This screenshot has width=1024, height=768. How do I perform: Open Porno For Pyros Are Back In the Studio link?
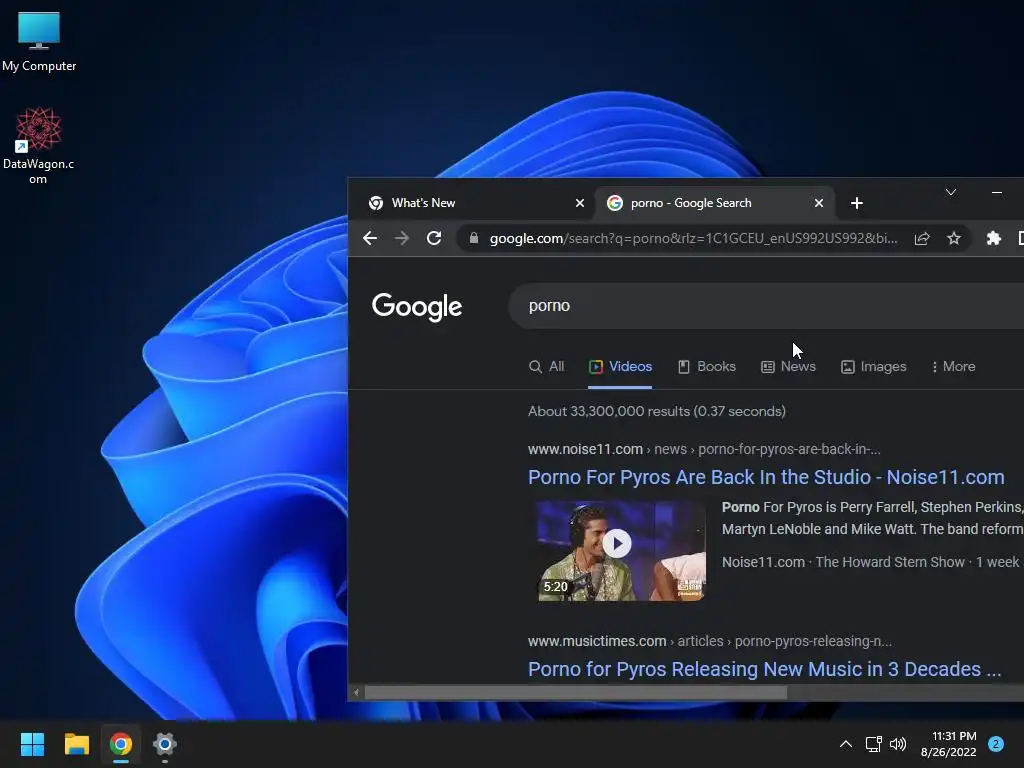(766, 477)
